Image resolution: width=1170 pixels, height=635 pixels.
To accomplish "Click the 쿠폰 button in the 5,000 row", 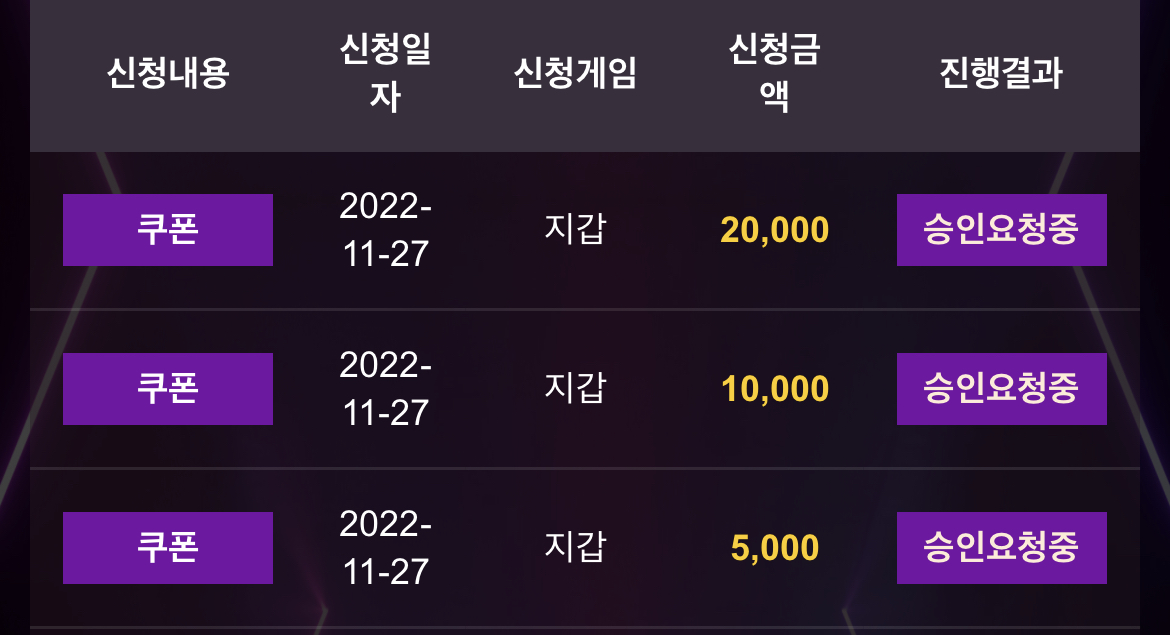I will 168,548.
